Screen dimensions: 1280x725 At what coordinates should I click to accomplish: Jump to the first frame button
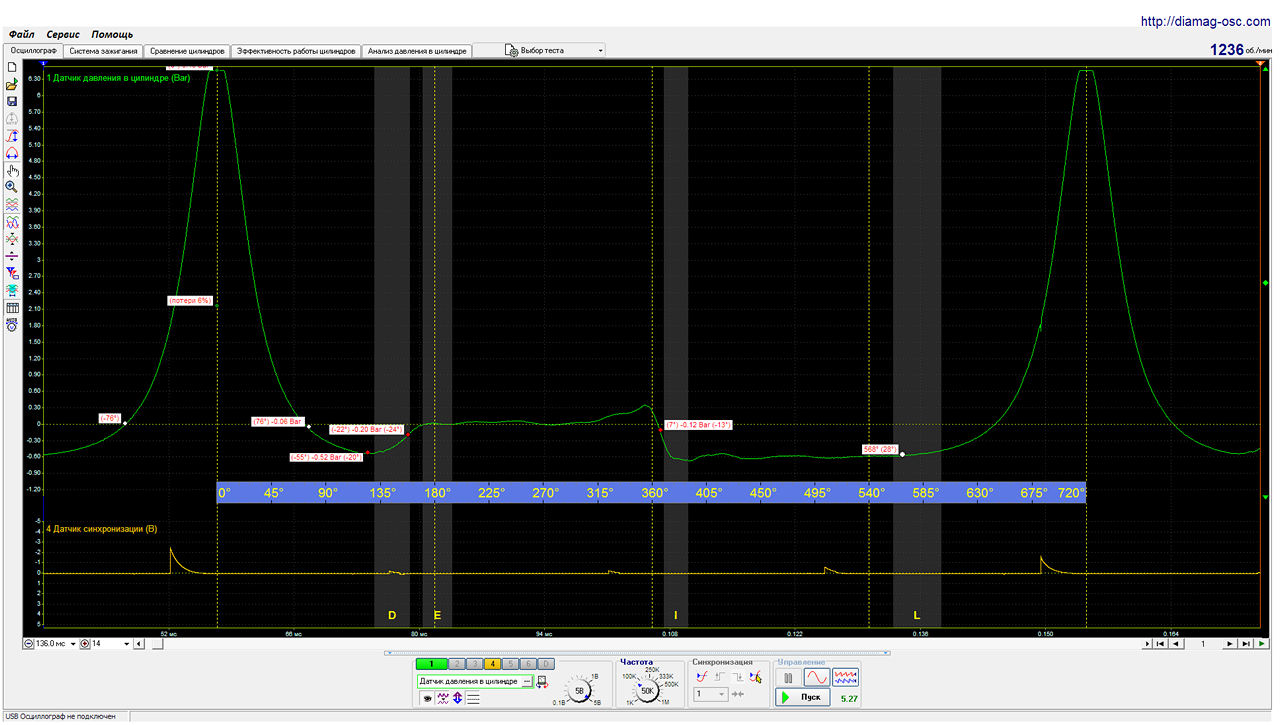1161,644
